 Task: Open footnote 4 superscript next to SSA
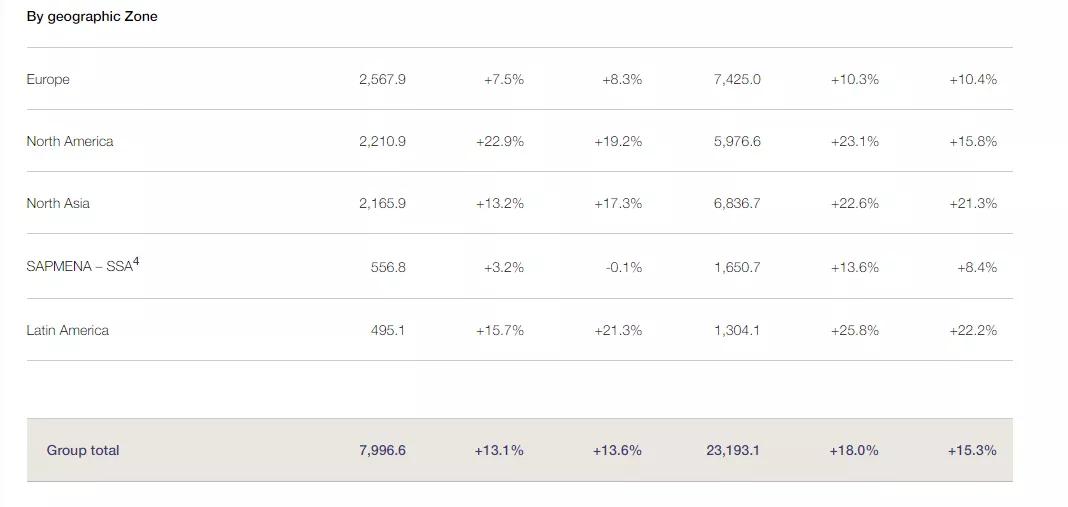coord(136,262)
